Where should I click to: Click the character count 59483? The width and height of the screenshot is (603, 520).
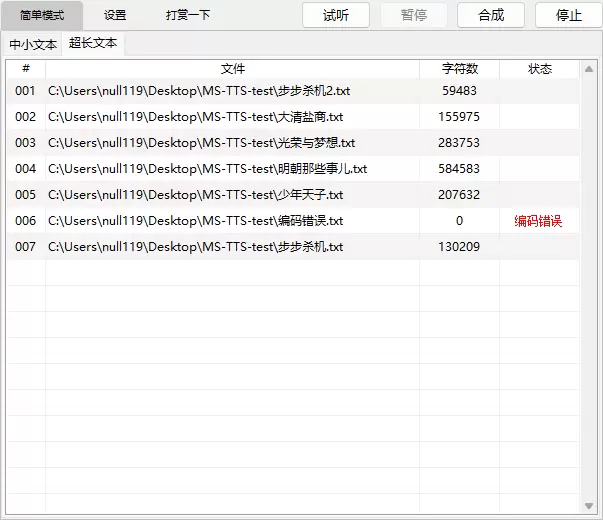pyautogui.click(x=459, y=91)
